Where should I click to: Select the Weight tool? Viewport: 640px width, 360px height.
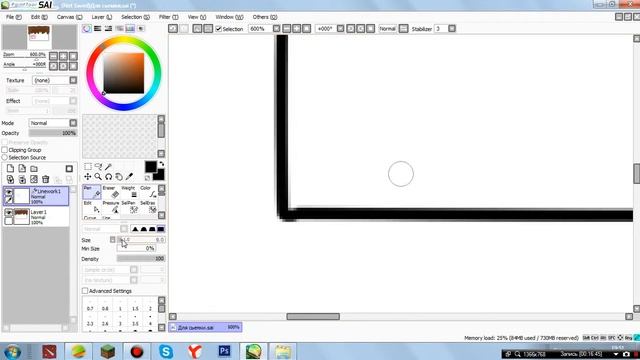point(129,192)
